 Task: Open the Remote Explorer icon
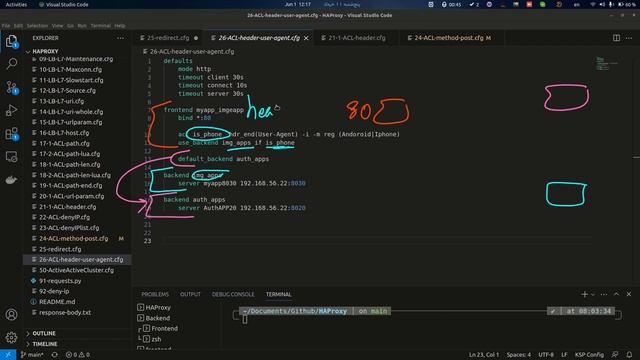tap(11, 157)
